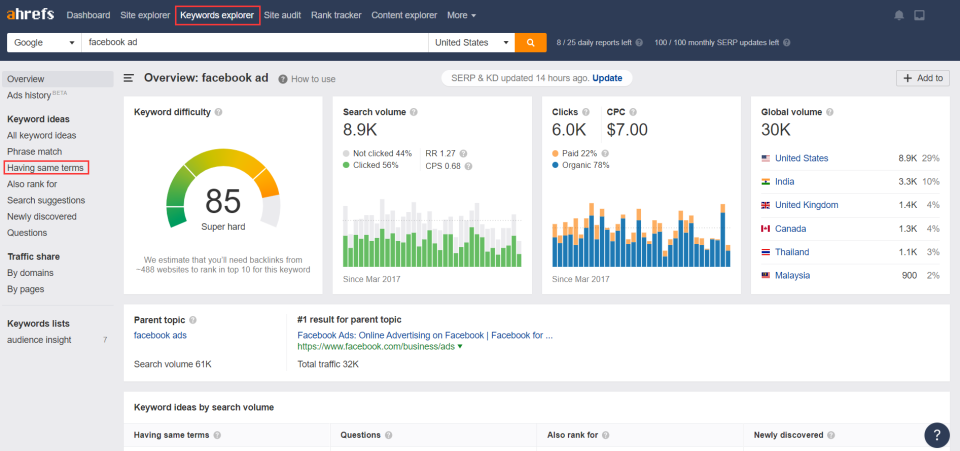
Task: Click the keyword difficulty gauge showing 85
Action: click(x=223, y=190)
